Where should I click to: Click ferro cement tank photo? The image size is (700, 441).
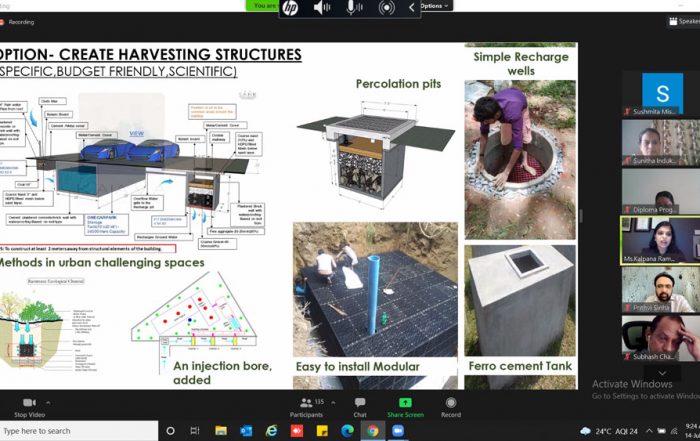(x=520, y=300)
